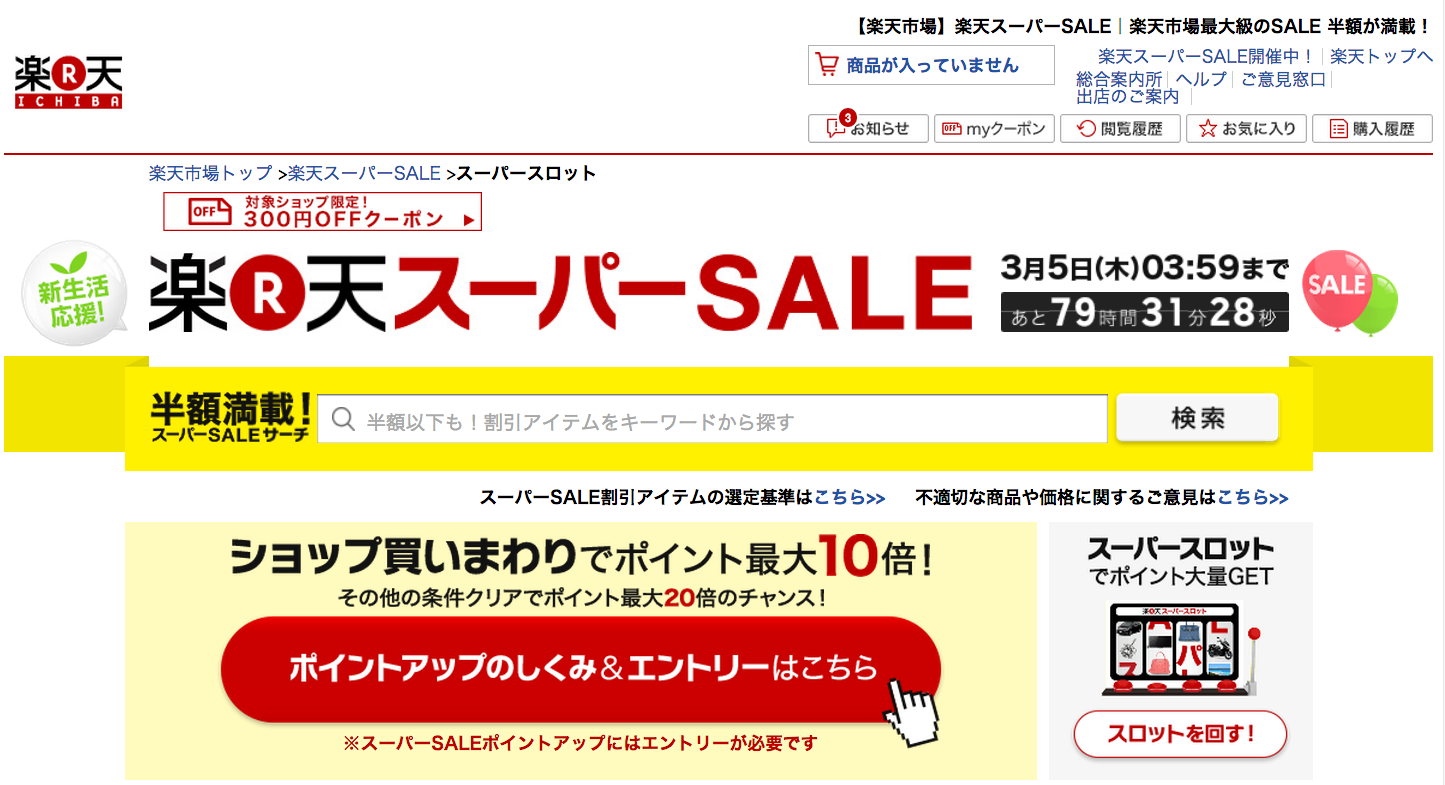Open 出店のご案内 link
This screenshot has height=785, width=1445.
click(1128, 97)
